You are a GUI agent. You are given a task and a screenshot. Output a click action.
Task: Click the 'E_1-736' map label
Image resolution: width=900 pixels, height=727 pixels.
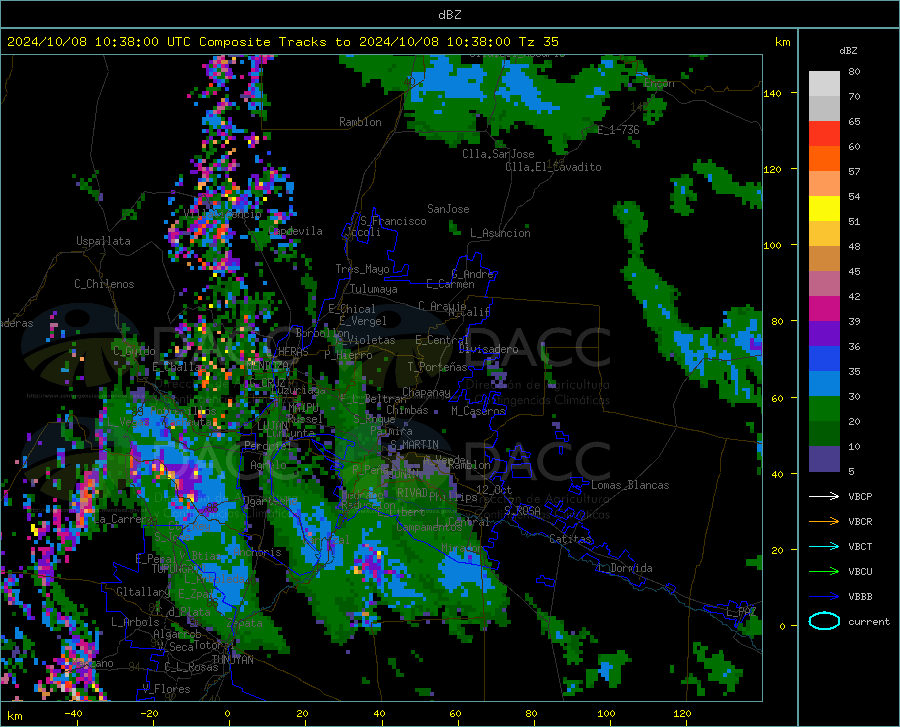pos(618,130)
